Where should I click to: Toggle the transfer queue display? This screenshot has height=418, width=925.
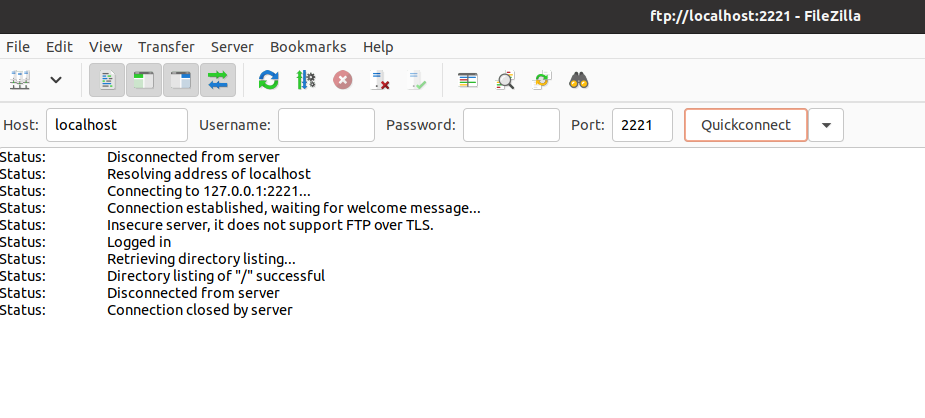[x=218, y=80]
